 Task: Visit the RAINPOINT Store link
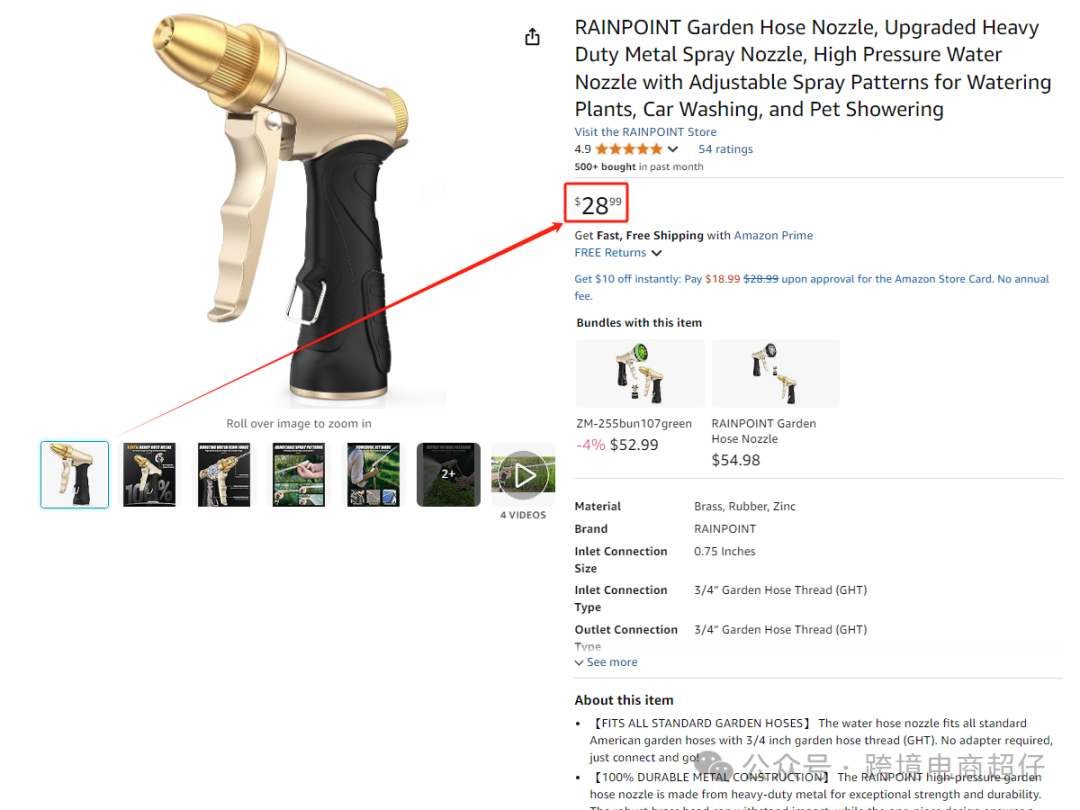click(645, 132)
